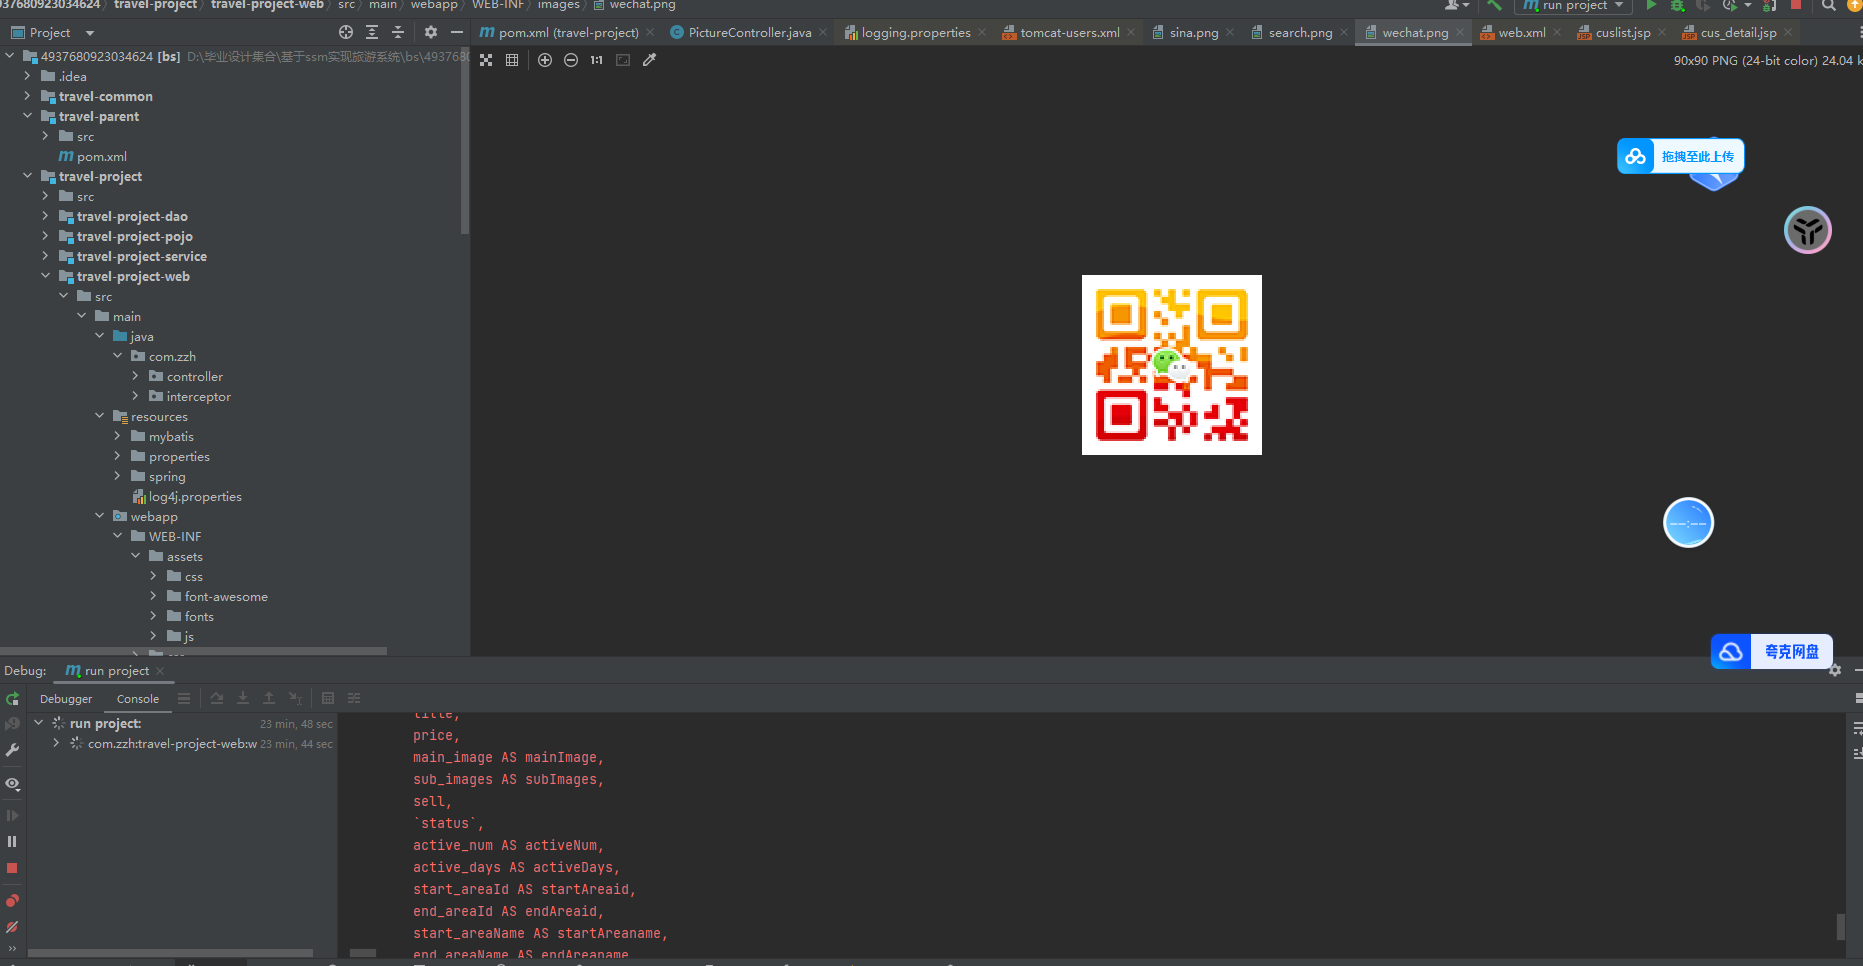Viewport: 1863px width, 966px height.
Task: Click the red Stop button in top toolbar
Action: 1796,5
